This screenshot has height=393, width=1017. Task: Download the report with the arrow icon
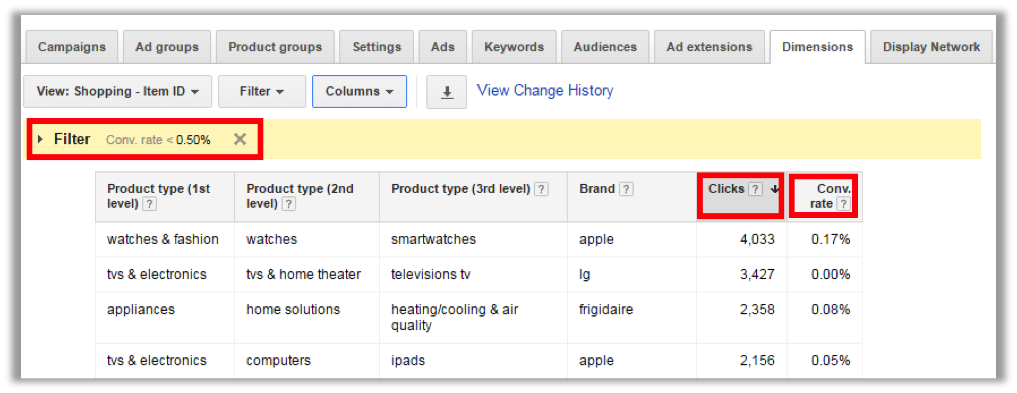click(x=446, y=92)
